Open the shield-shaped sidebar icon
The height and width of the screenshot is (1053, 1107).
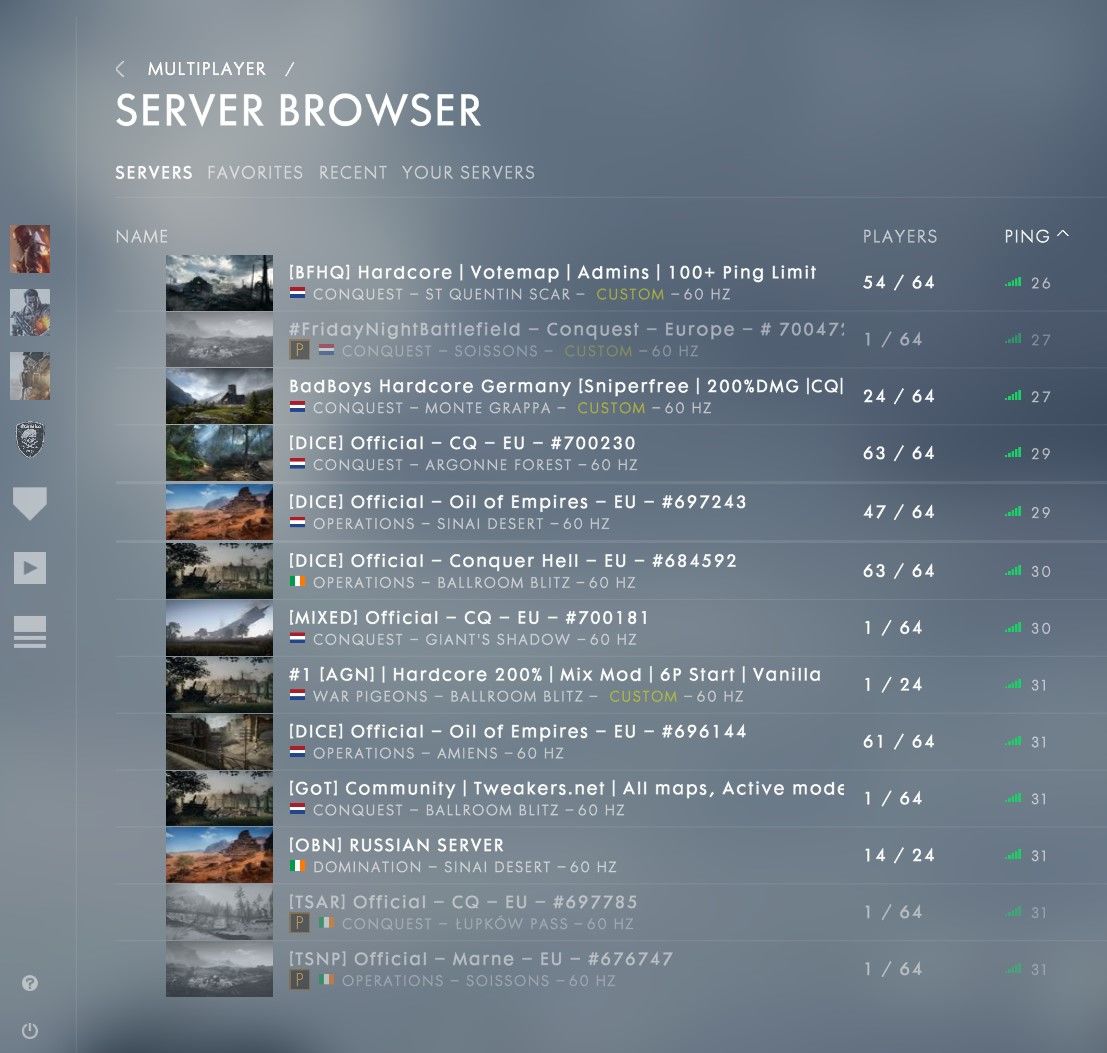click(30, 503)
